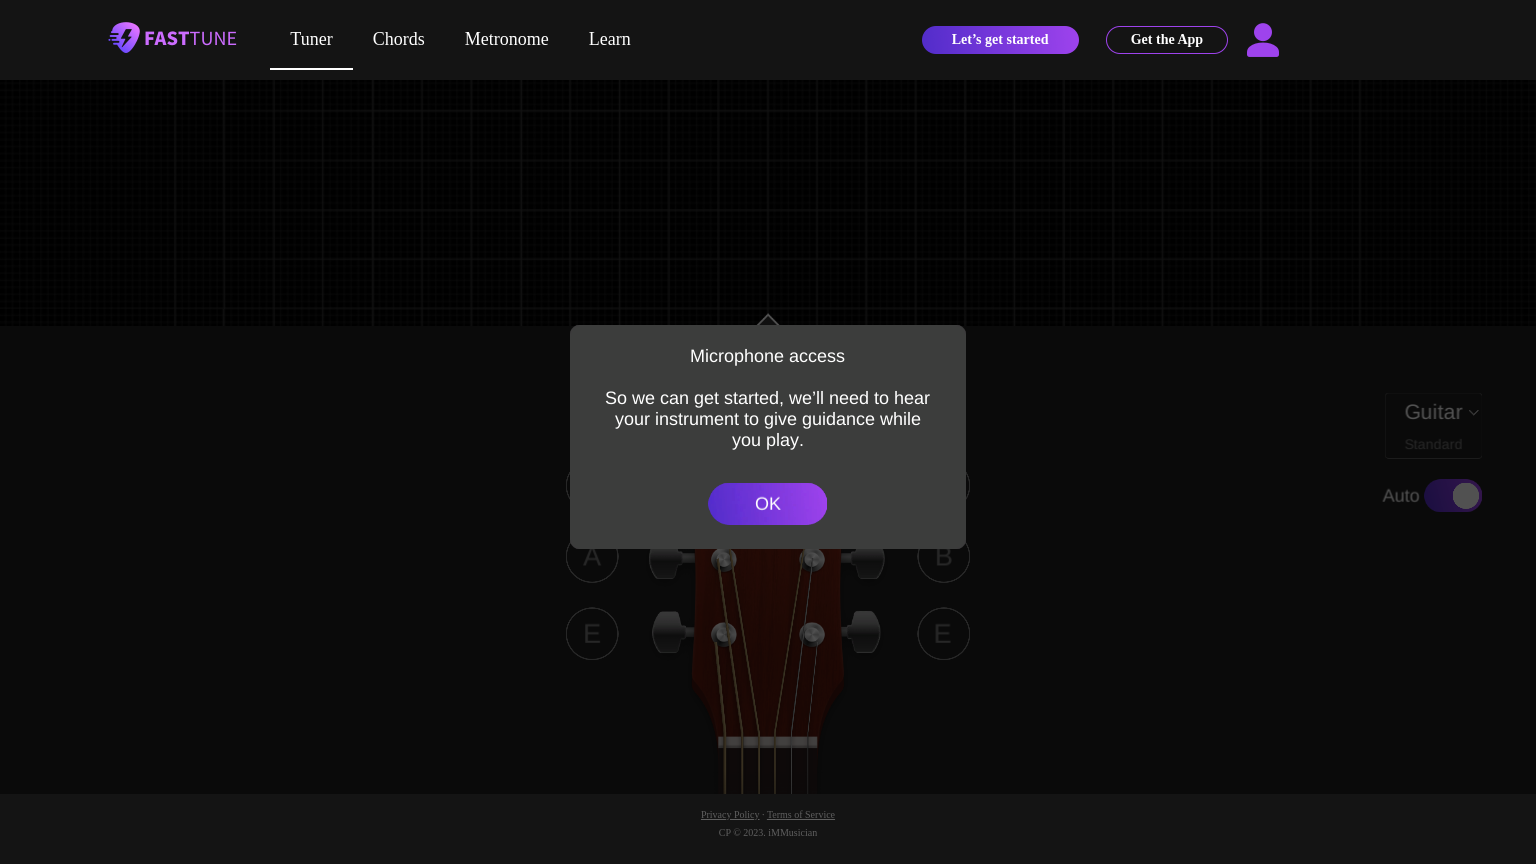Viewport: 1536px width, 864px height.
Task: Go to the Learn section
Action: (x=609, y=39)
